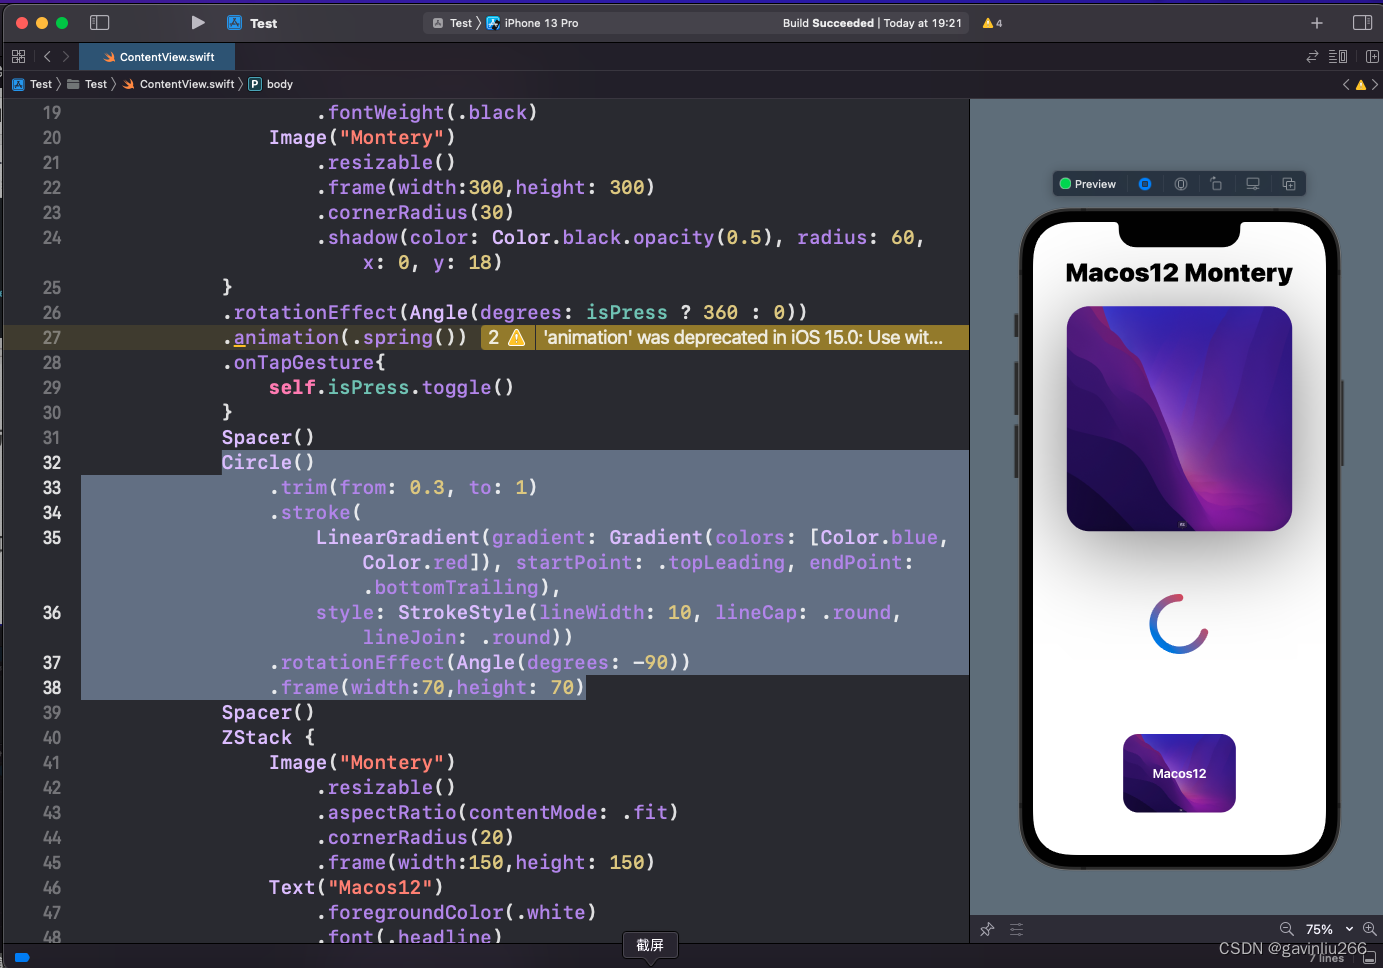Click line number 27 in gutter
This screenshot has width=1383, height=968.
[52, 337]
